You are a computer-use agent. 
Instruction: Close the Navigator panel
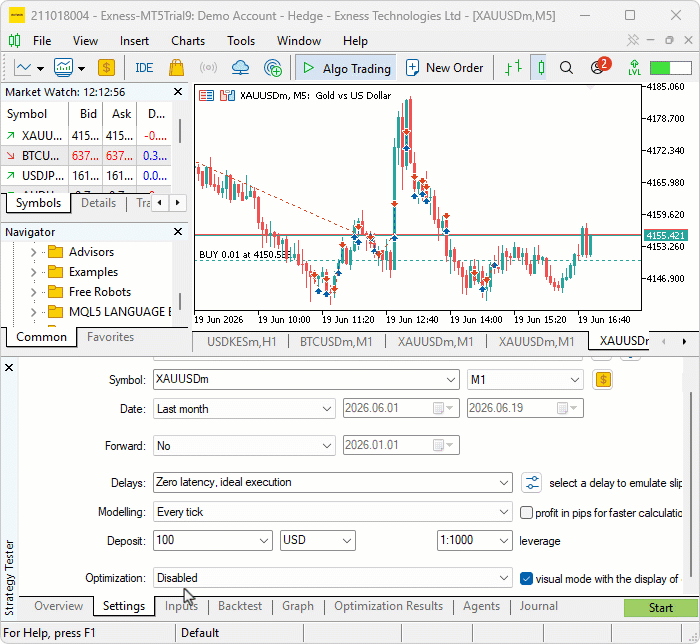click(x=178, y=232)
